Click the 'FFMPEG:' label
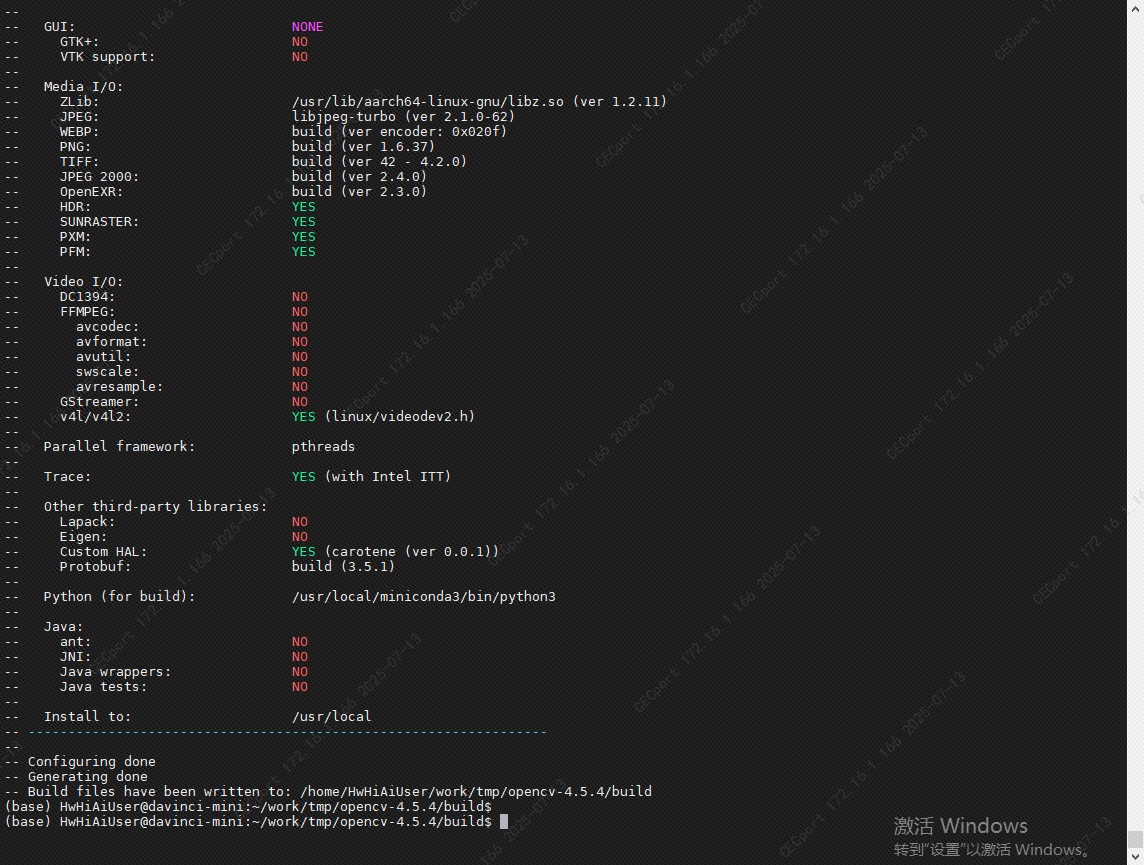The width and height of the screenshot is (1144, 865). tap(88, 312)
